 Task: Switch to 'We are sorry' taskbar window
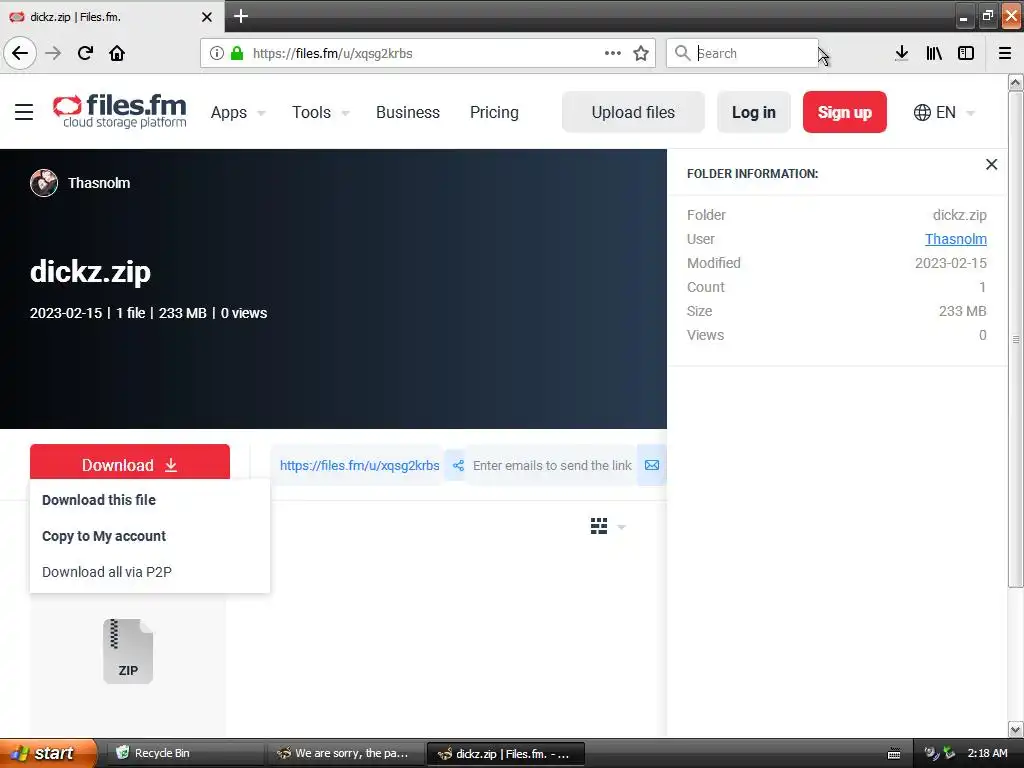click(x=345, y=753)
